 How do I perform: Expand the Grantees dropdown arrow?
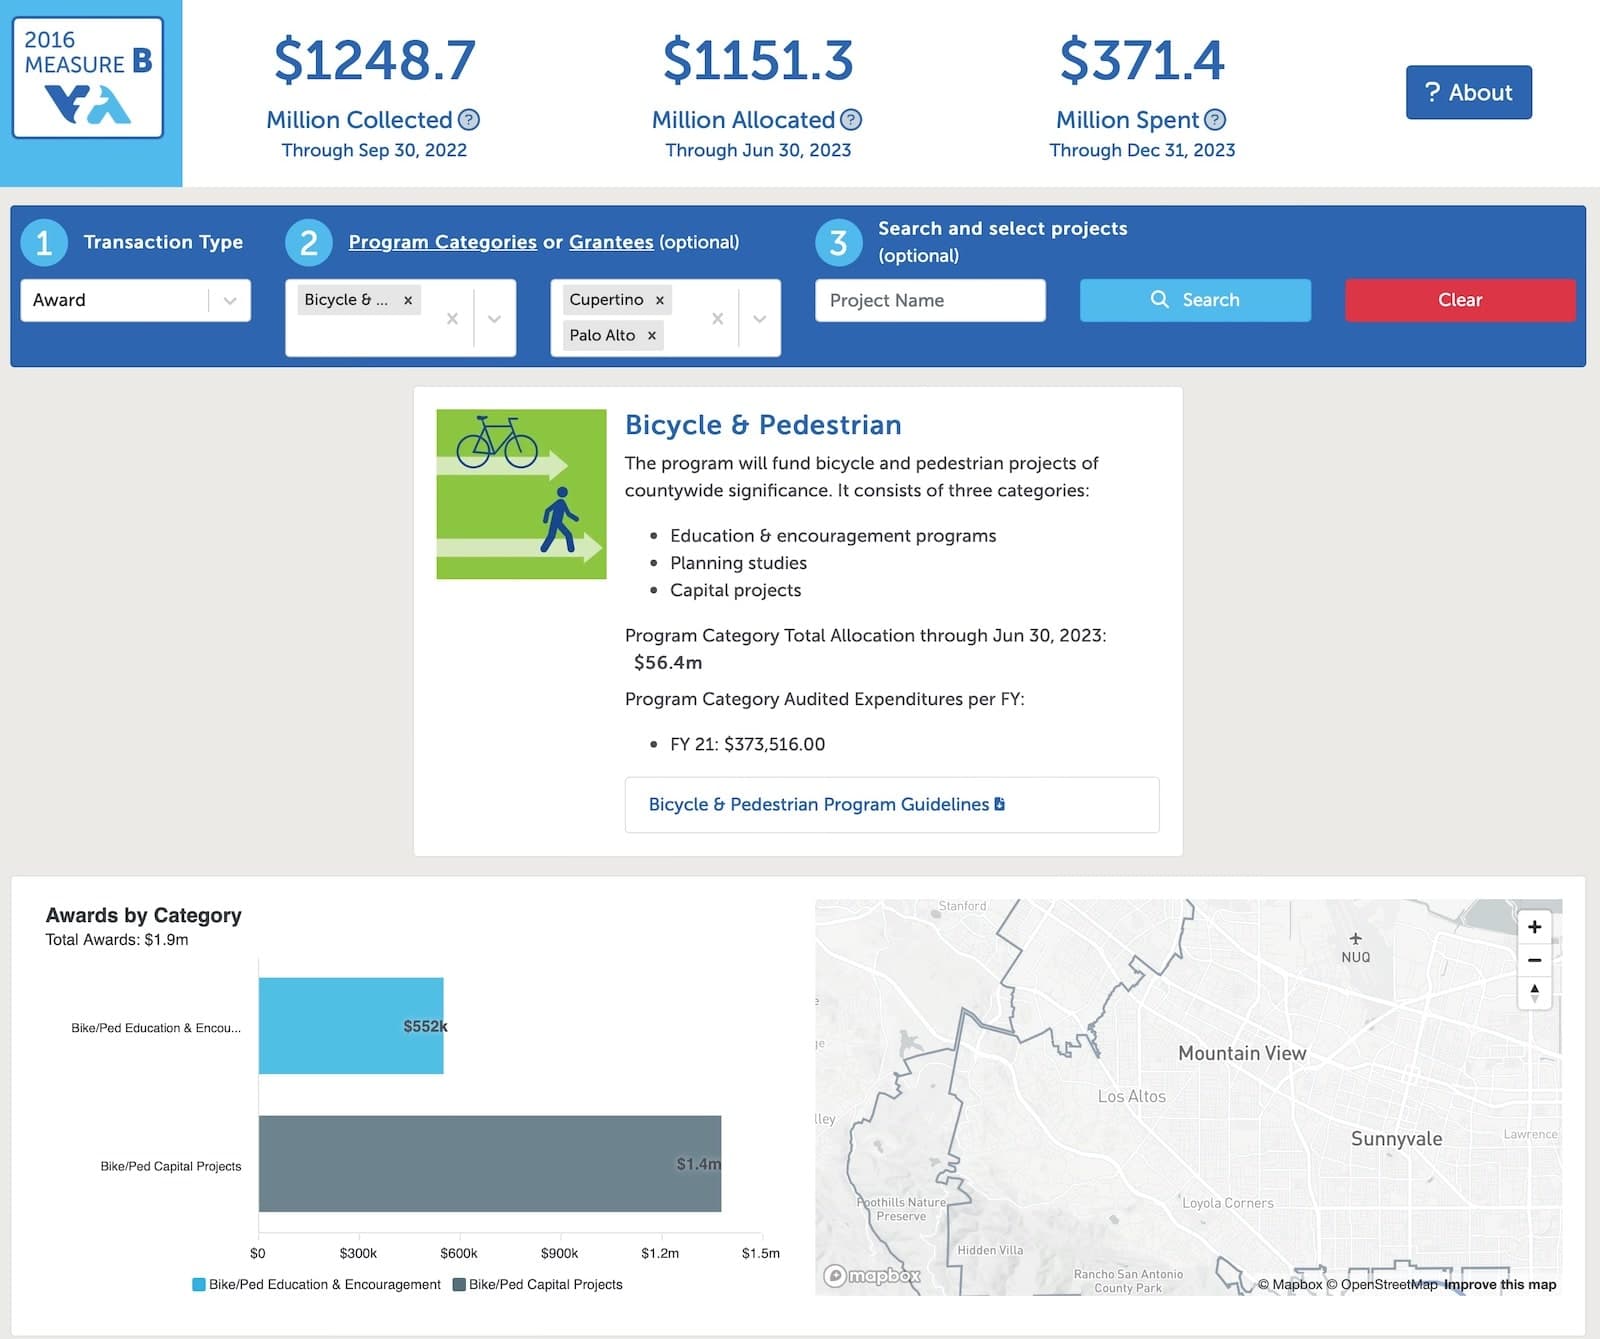[759, 318]
